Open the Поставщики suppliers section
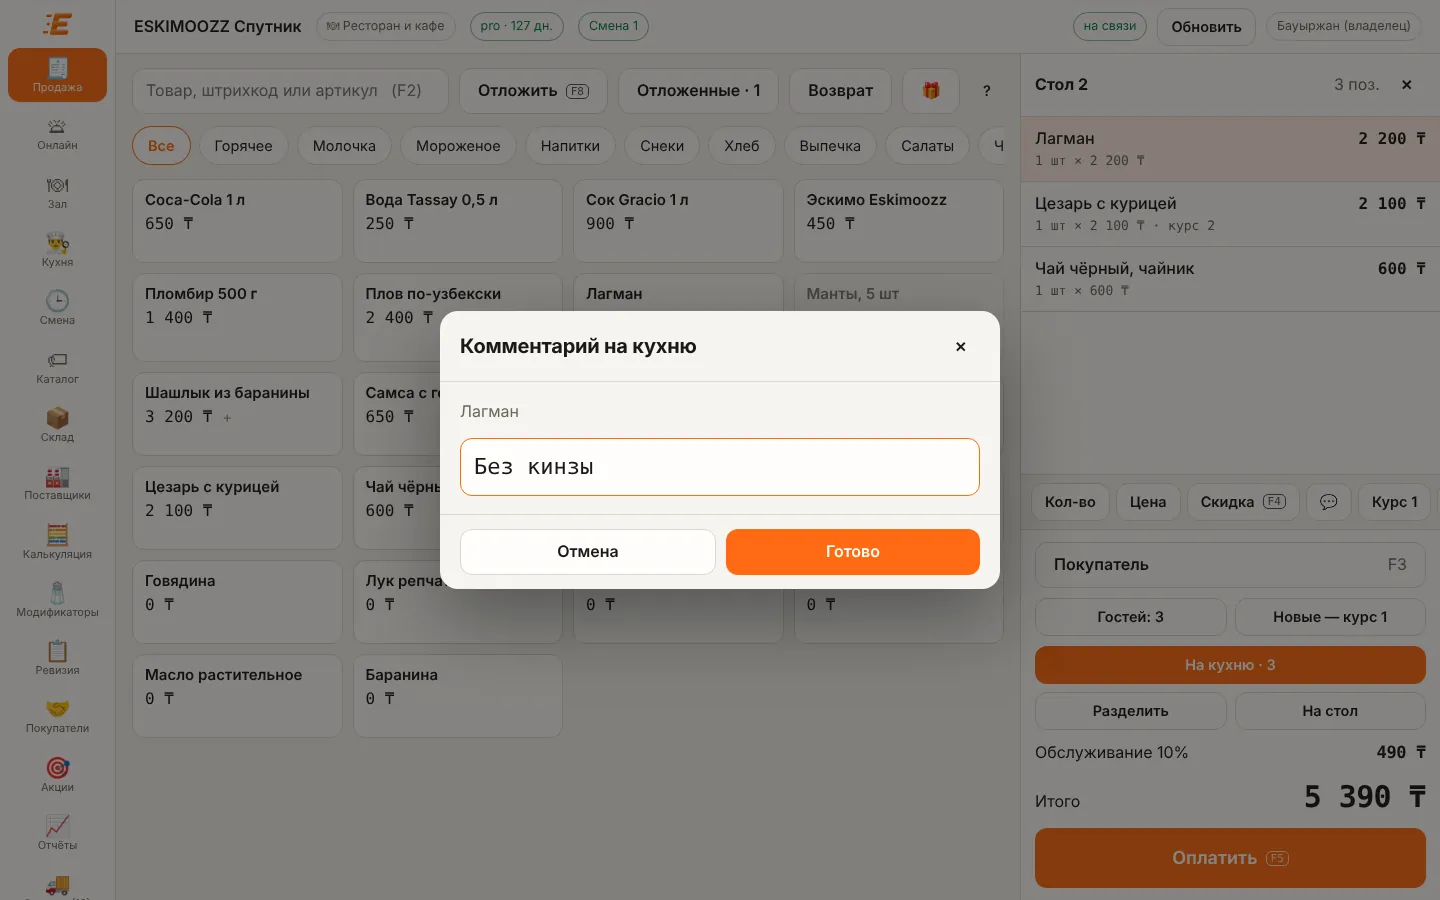Viewport: 1440px width, 900px height. (x=57, y=484)
